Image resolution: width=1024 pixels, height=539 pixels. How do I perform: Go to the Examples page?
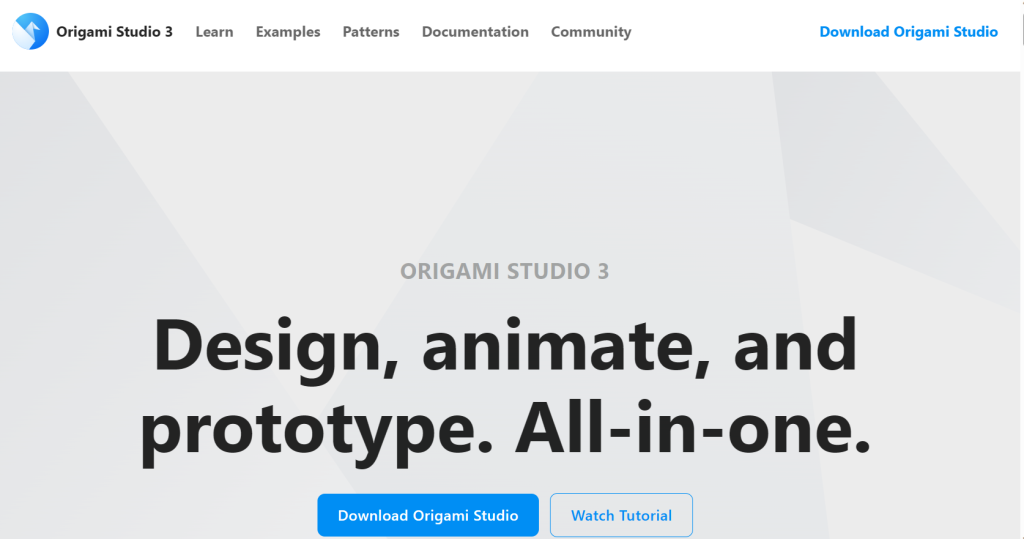tap(288, 31)
